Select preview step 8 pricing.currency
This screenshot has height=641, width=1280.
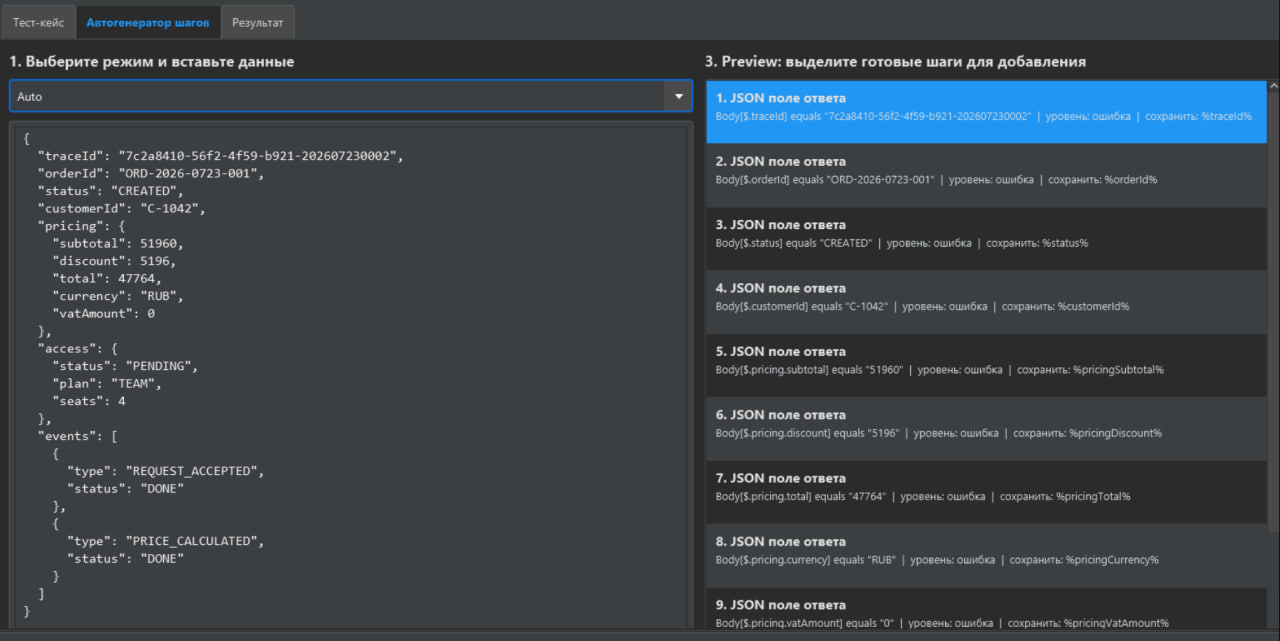click(x=986, y=555)
